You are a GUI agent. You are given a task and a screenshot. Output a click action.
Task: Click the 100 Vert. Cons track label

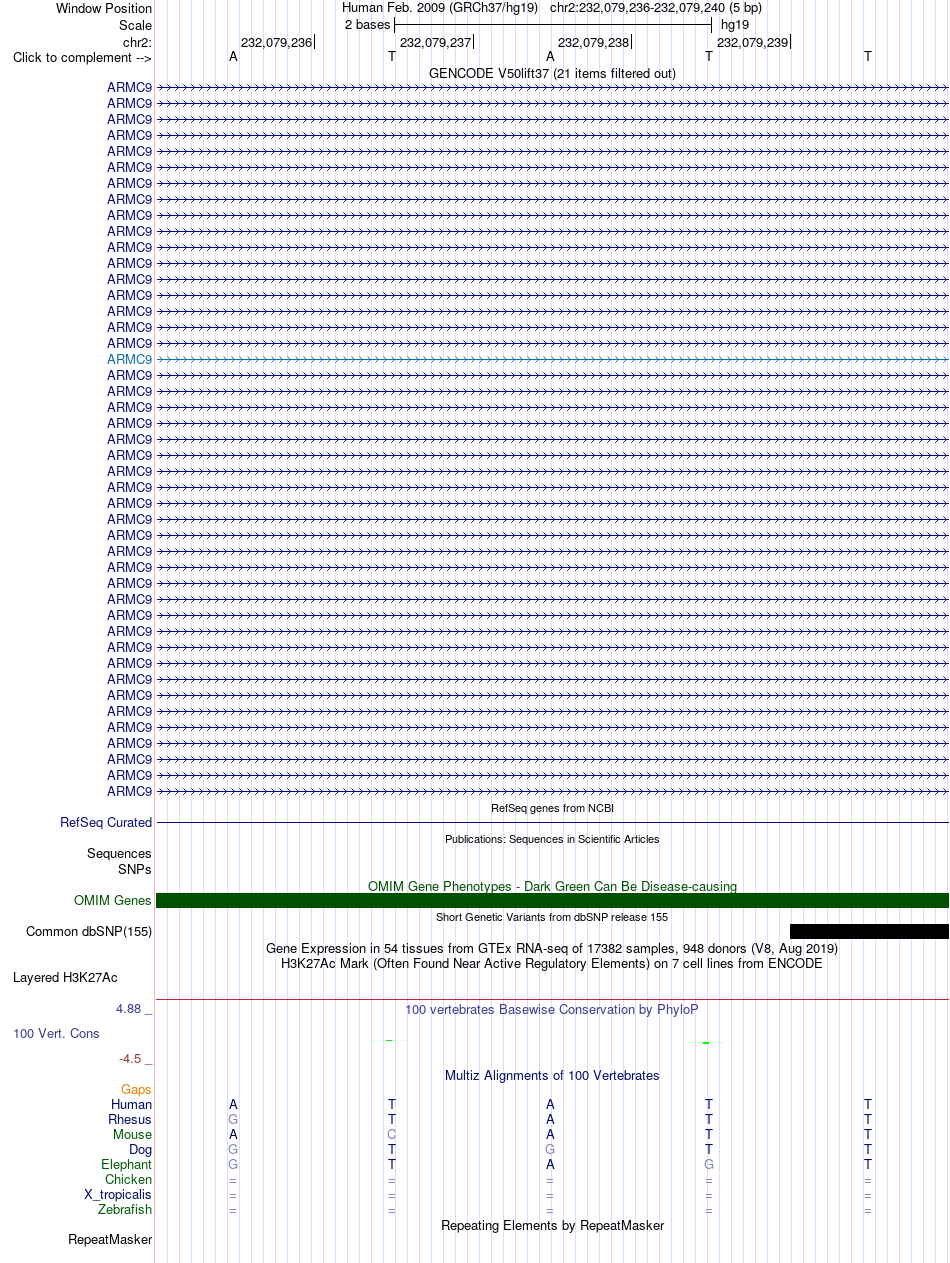[x=56, y=1033]
